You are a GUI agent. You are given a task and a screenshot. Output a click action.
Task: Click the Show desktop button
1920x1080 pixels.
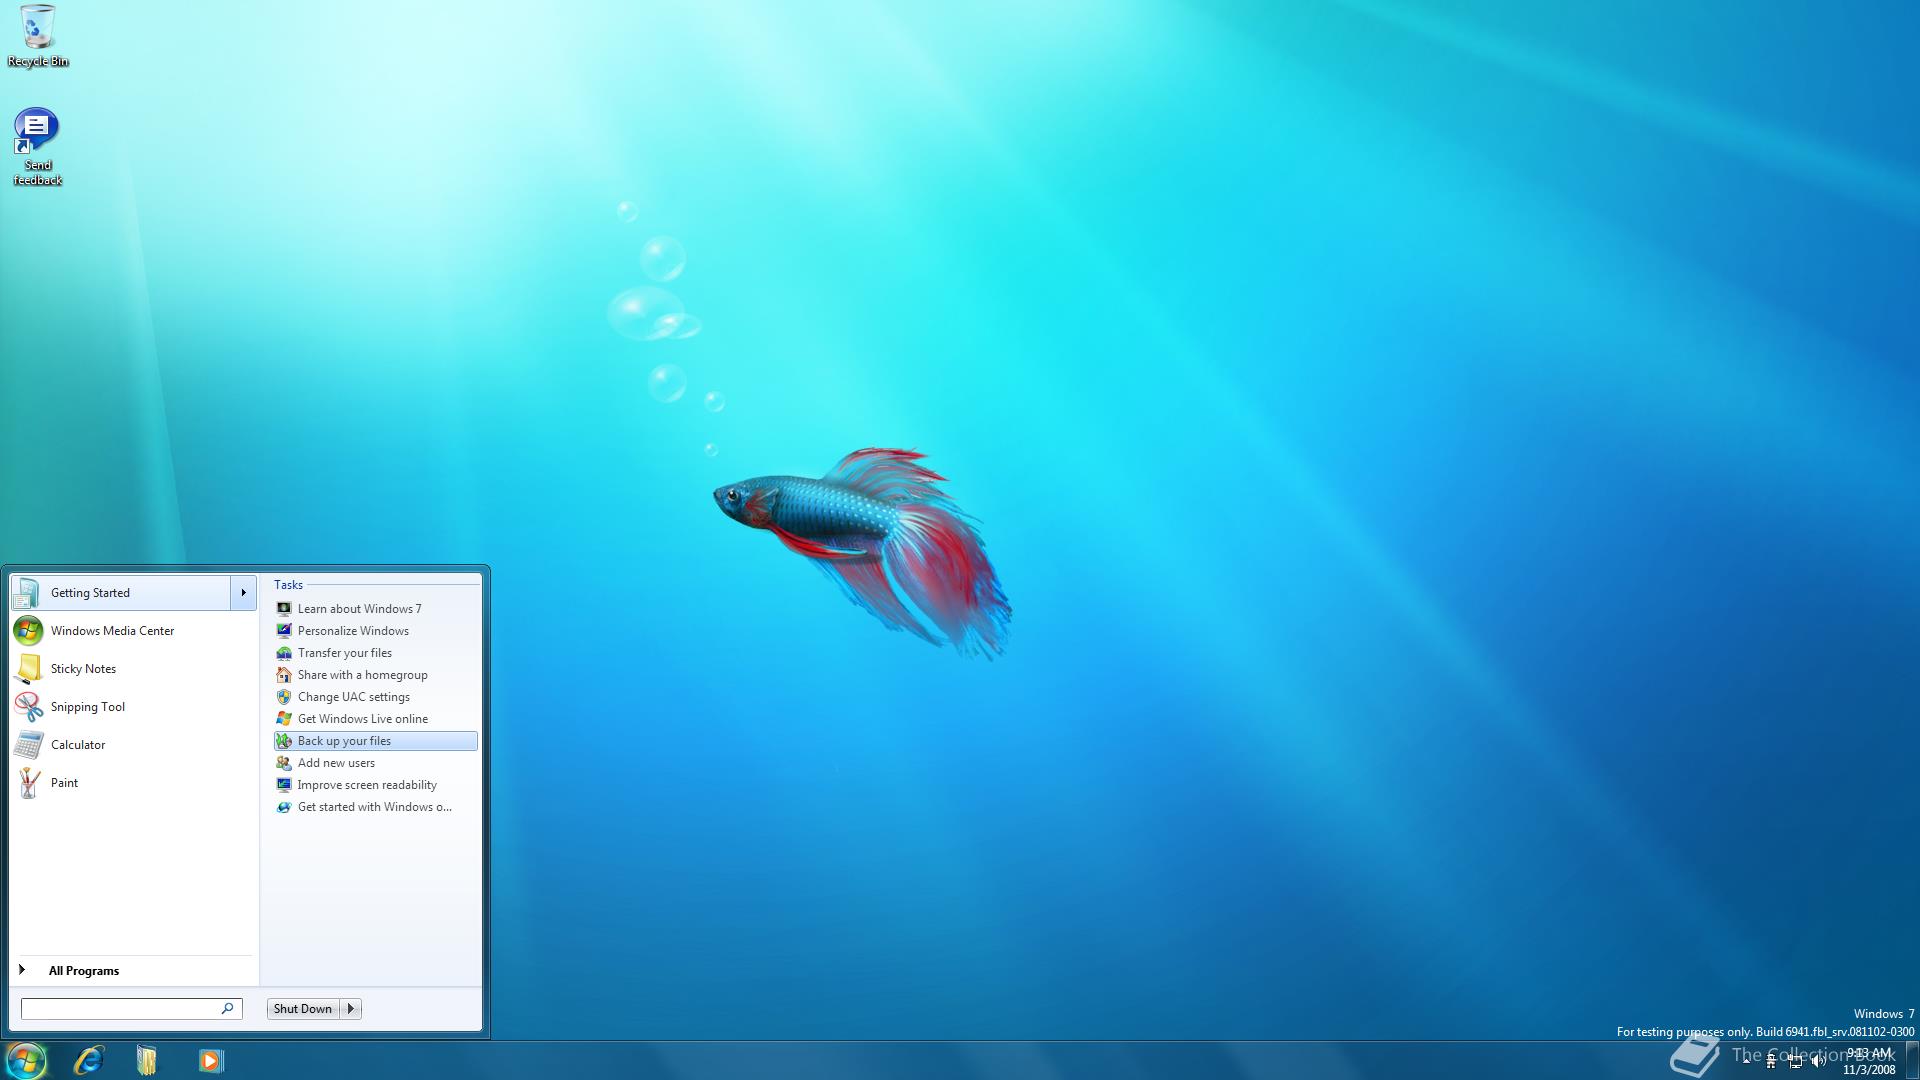[1912, 1060]
